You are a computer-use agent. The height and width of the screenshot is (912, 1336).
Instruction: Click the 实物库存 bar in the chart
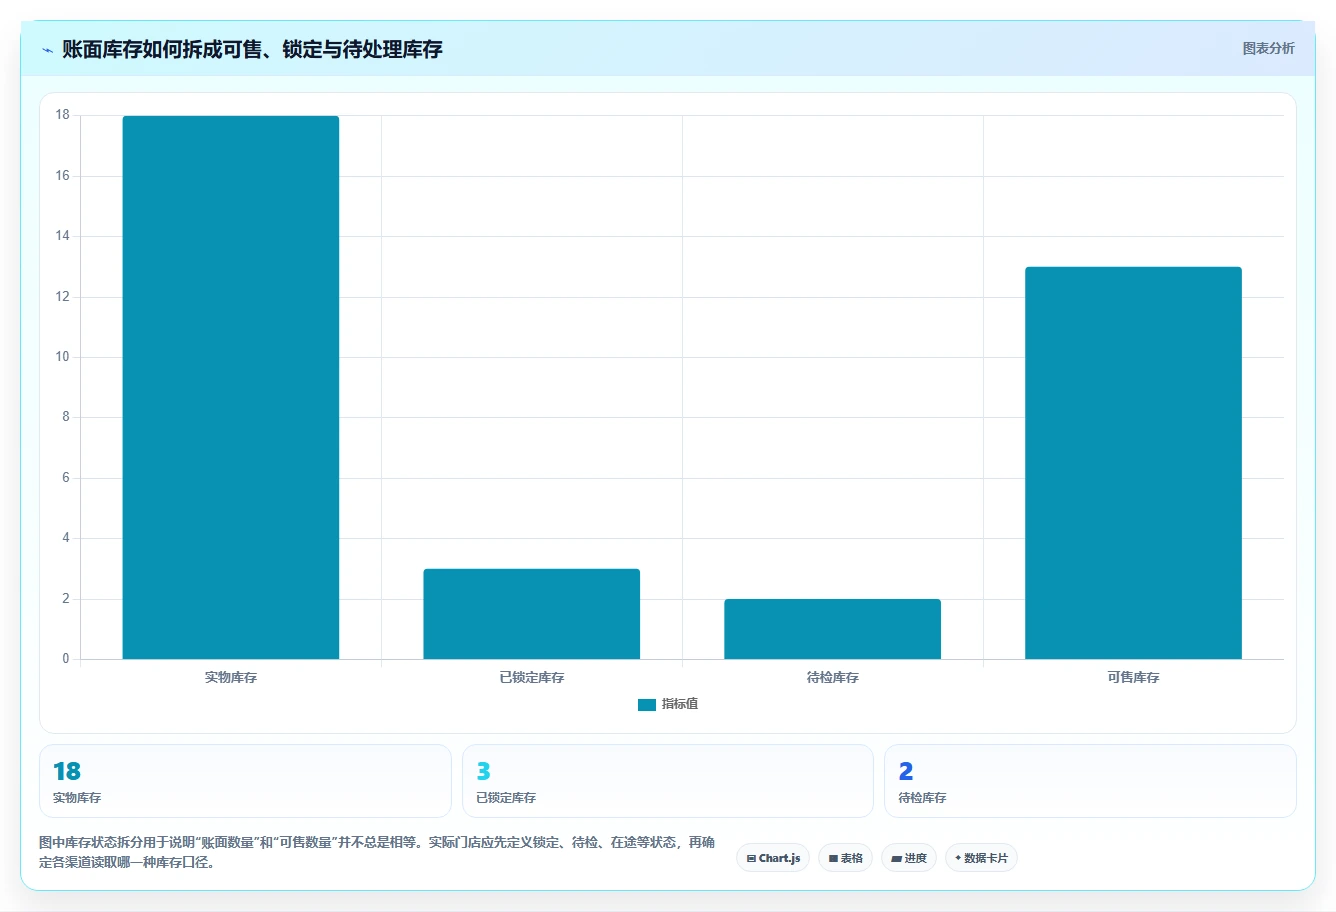click(x=231, y=387)
